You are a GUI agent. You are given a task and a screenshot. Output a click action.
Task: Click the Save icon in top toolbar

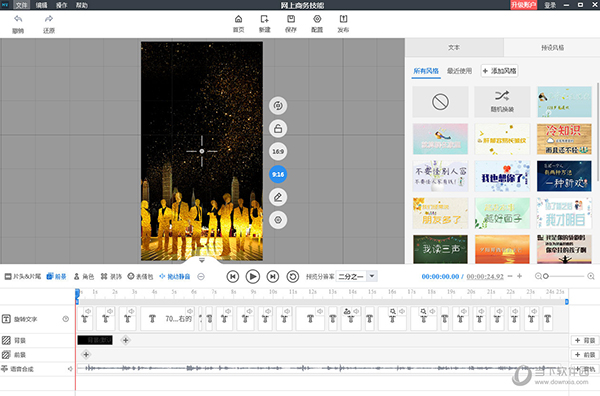(291, 19)
